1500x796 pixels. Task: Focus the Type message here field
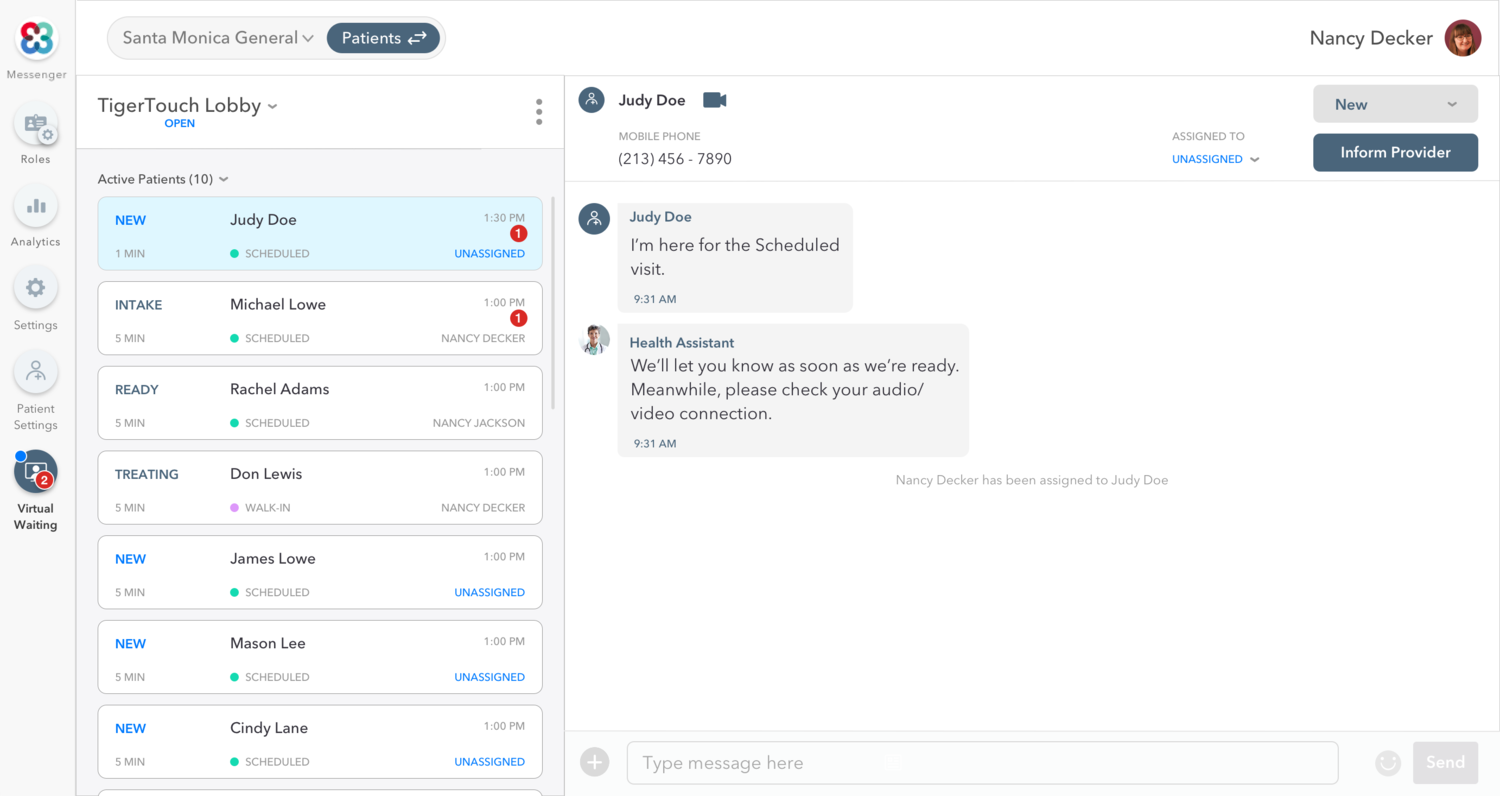tap(982, 763)
